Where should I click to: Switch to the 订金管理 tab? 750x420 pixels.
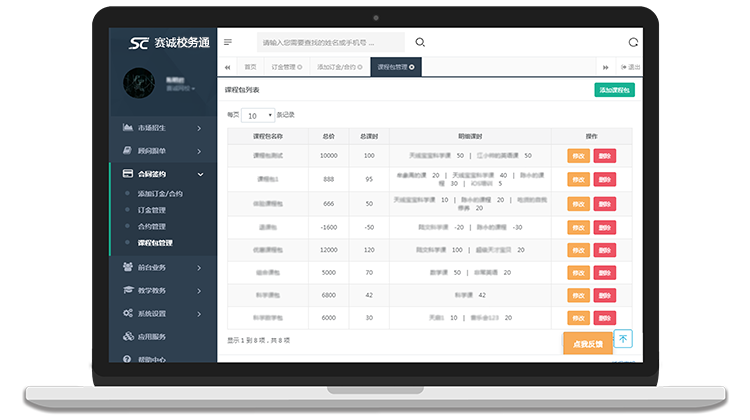286,67
